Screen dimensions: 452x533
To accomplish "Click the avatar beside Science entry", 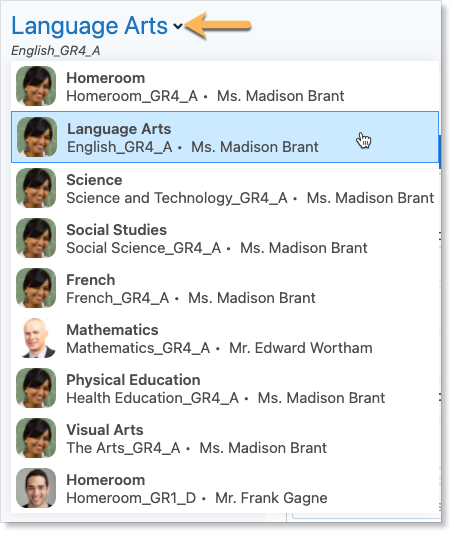I will [36, 188].
